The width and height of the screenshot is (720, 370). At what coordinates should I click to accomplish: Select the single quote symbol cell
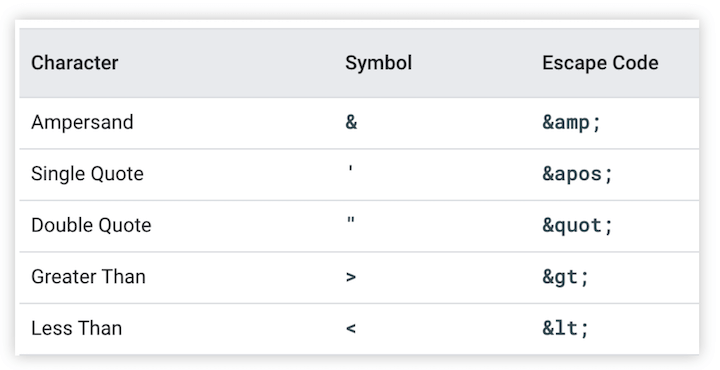(x=351, y=169)
